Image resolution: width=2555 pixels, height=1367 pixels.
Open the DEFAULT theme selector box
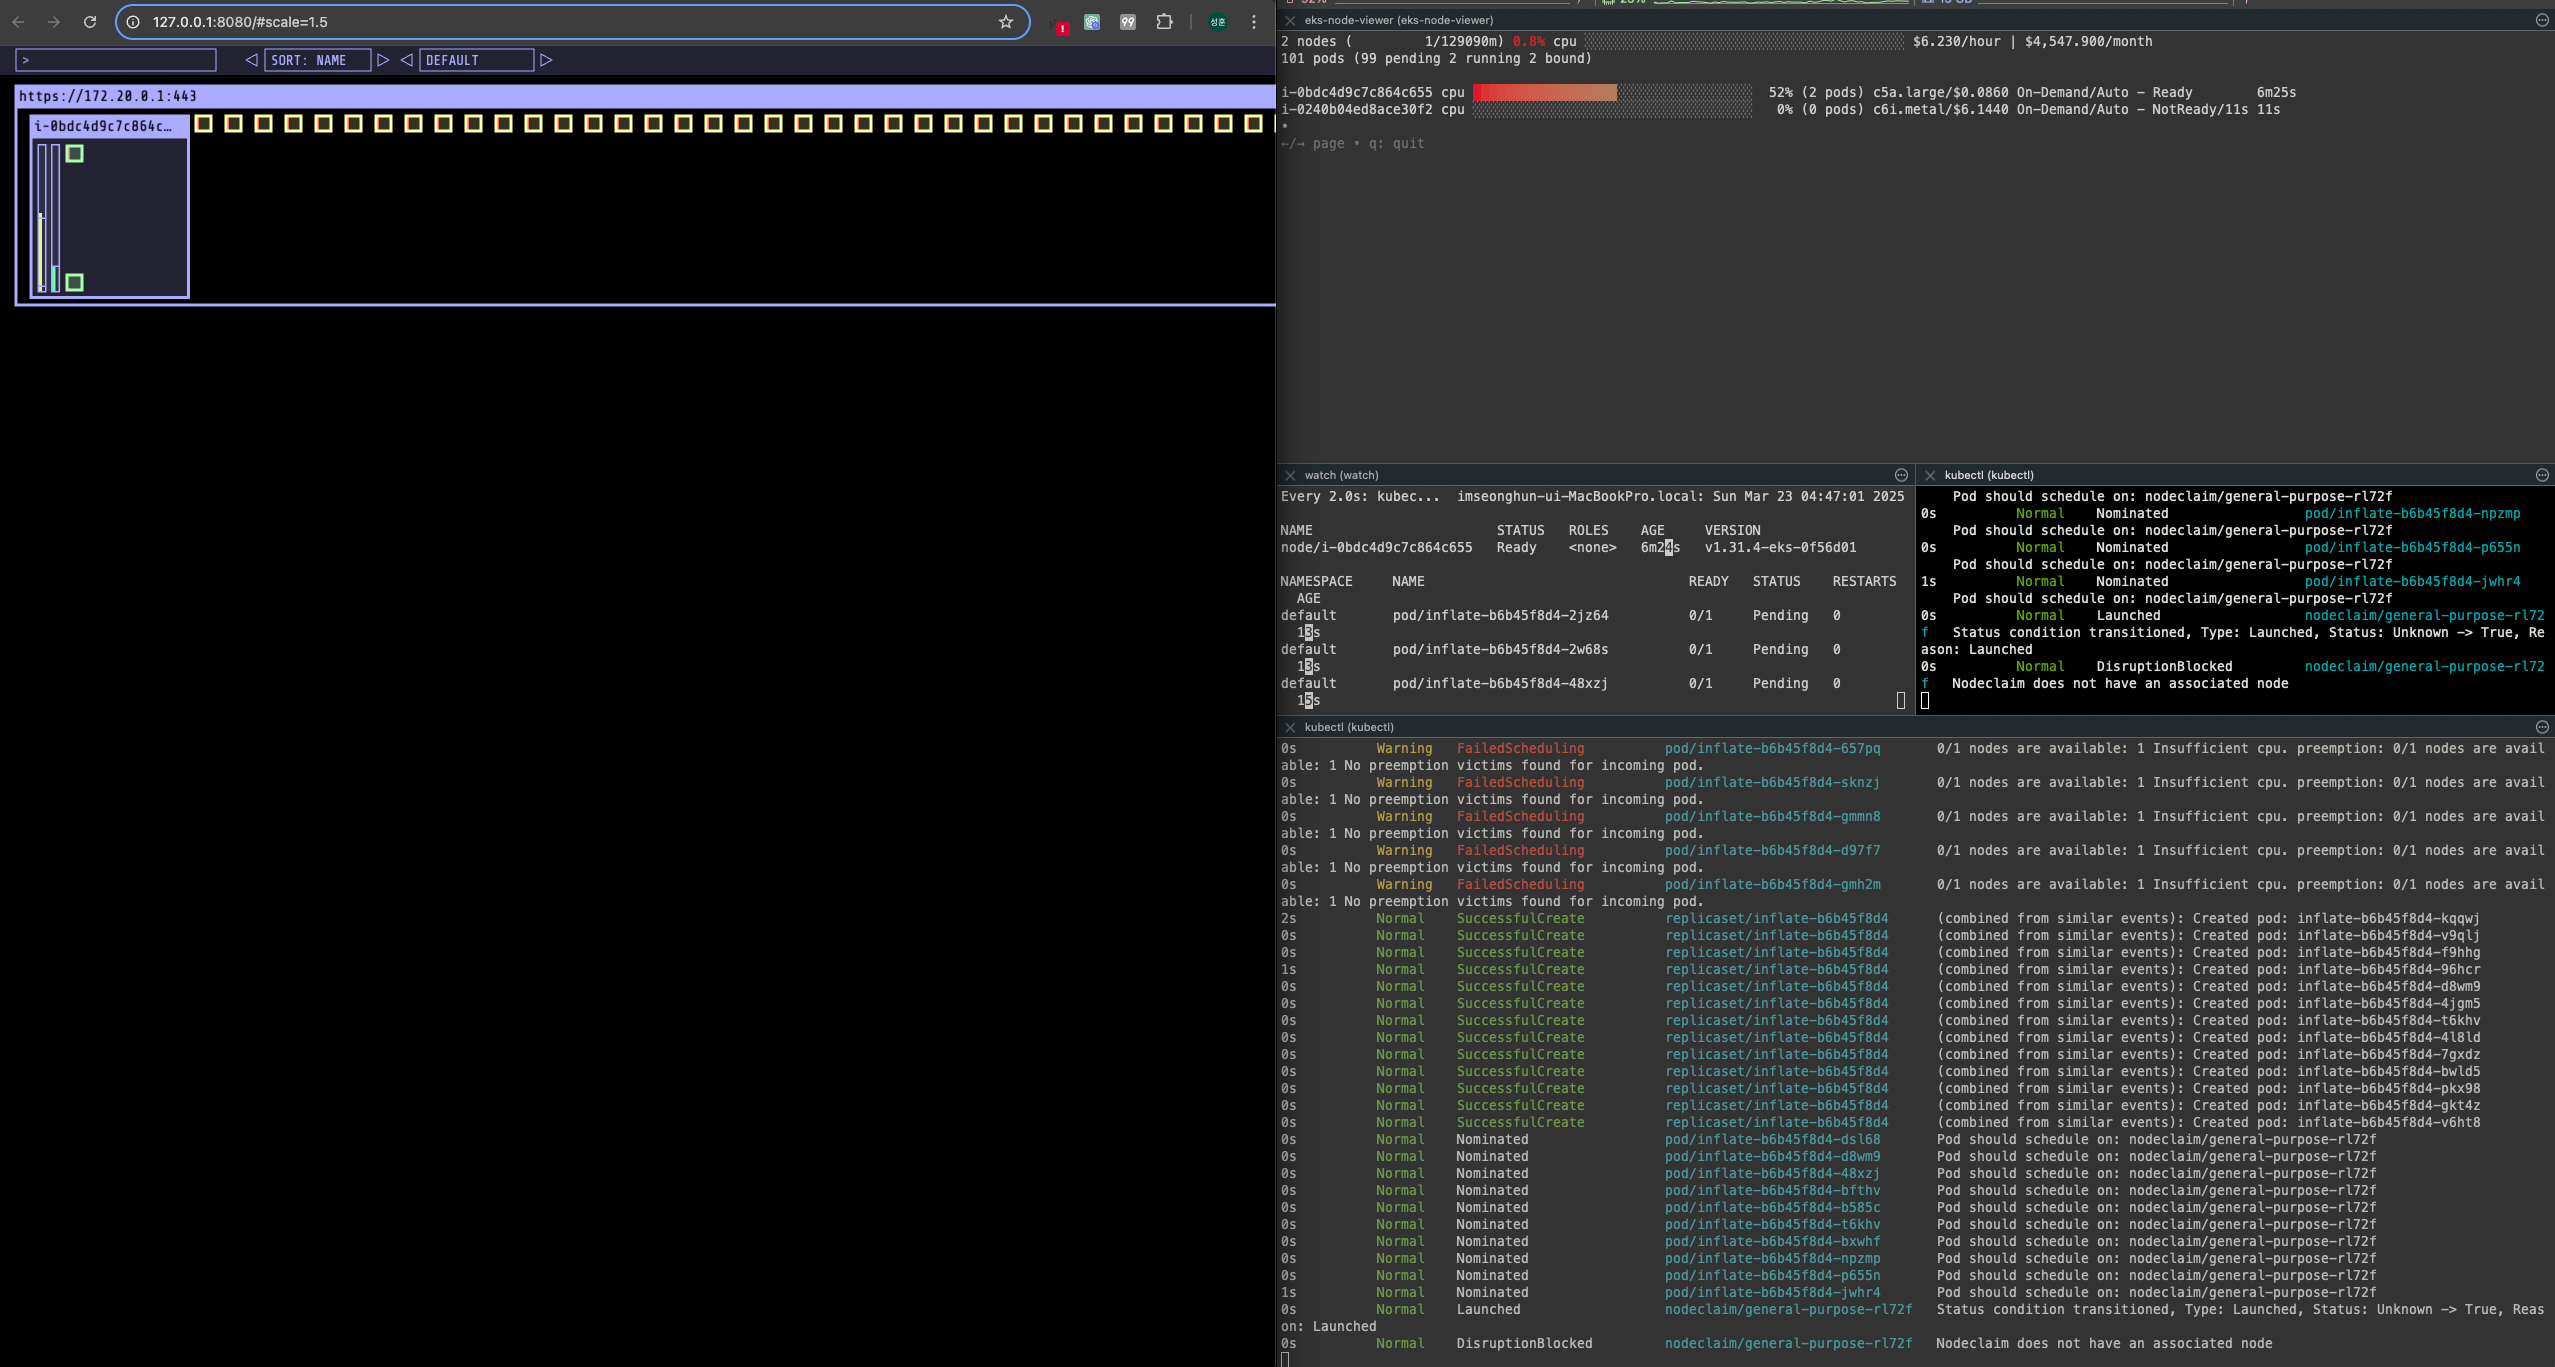[476, 60]
